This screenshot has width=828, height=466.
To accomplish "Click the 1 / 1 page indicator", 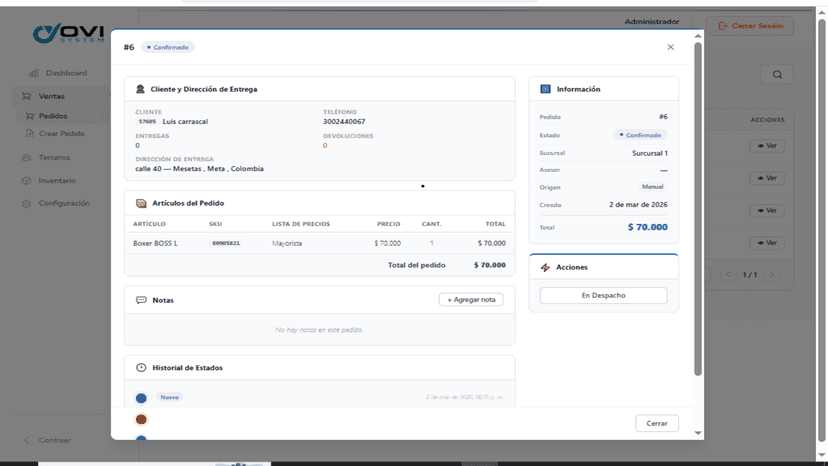I will (750, 275).
